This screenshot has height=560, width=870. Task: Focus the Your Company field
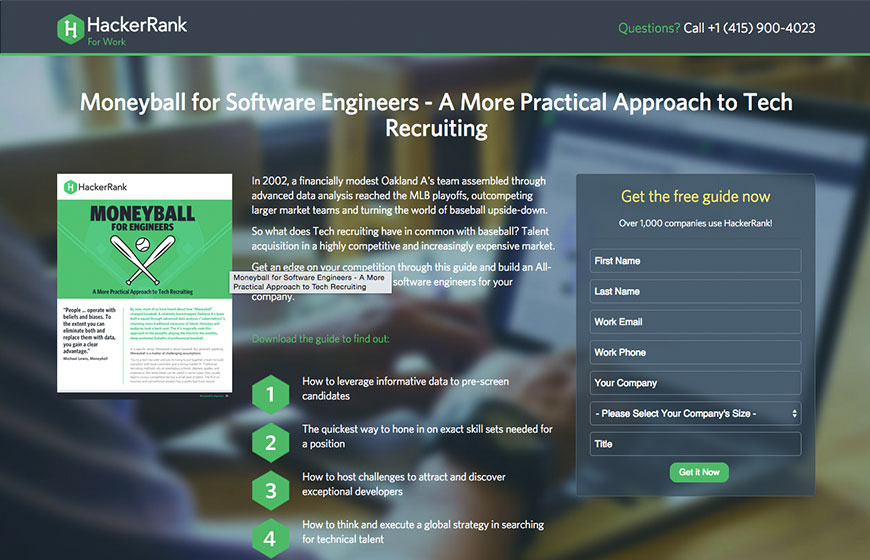coord(695,383)
